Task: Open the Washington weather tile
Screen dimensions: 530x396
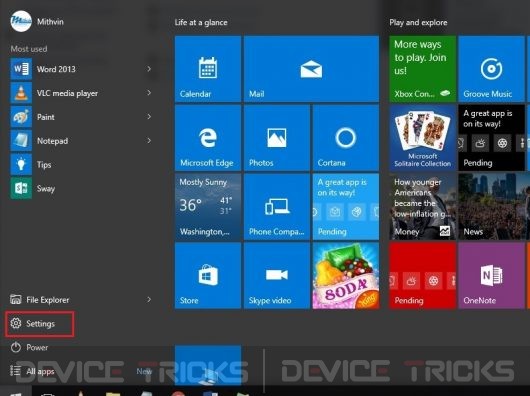Action: pos(208,207)
